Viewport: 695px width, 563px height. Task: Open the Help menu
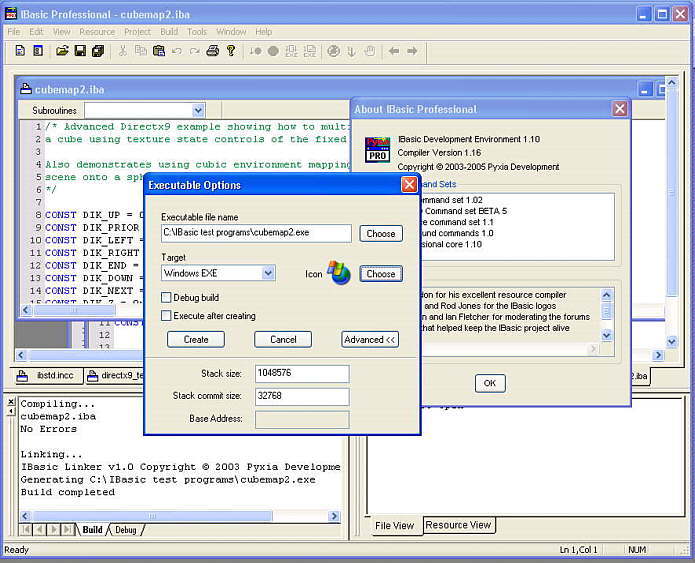[x=263, y=31]
